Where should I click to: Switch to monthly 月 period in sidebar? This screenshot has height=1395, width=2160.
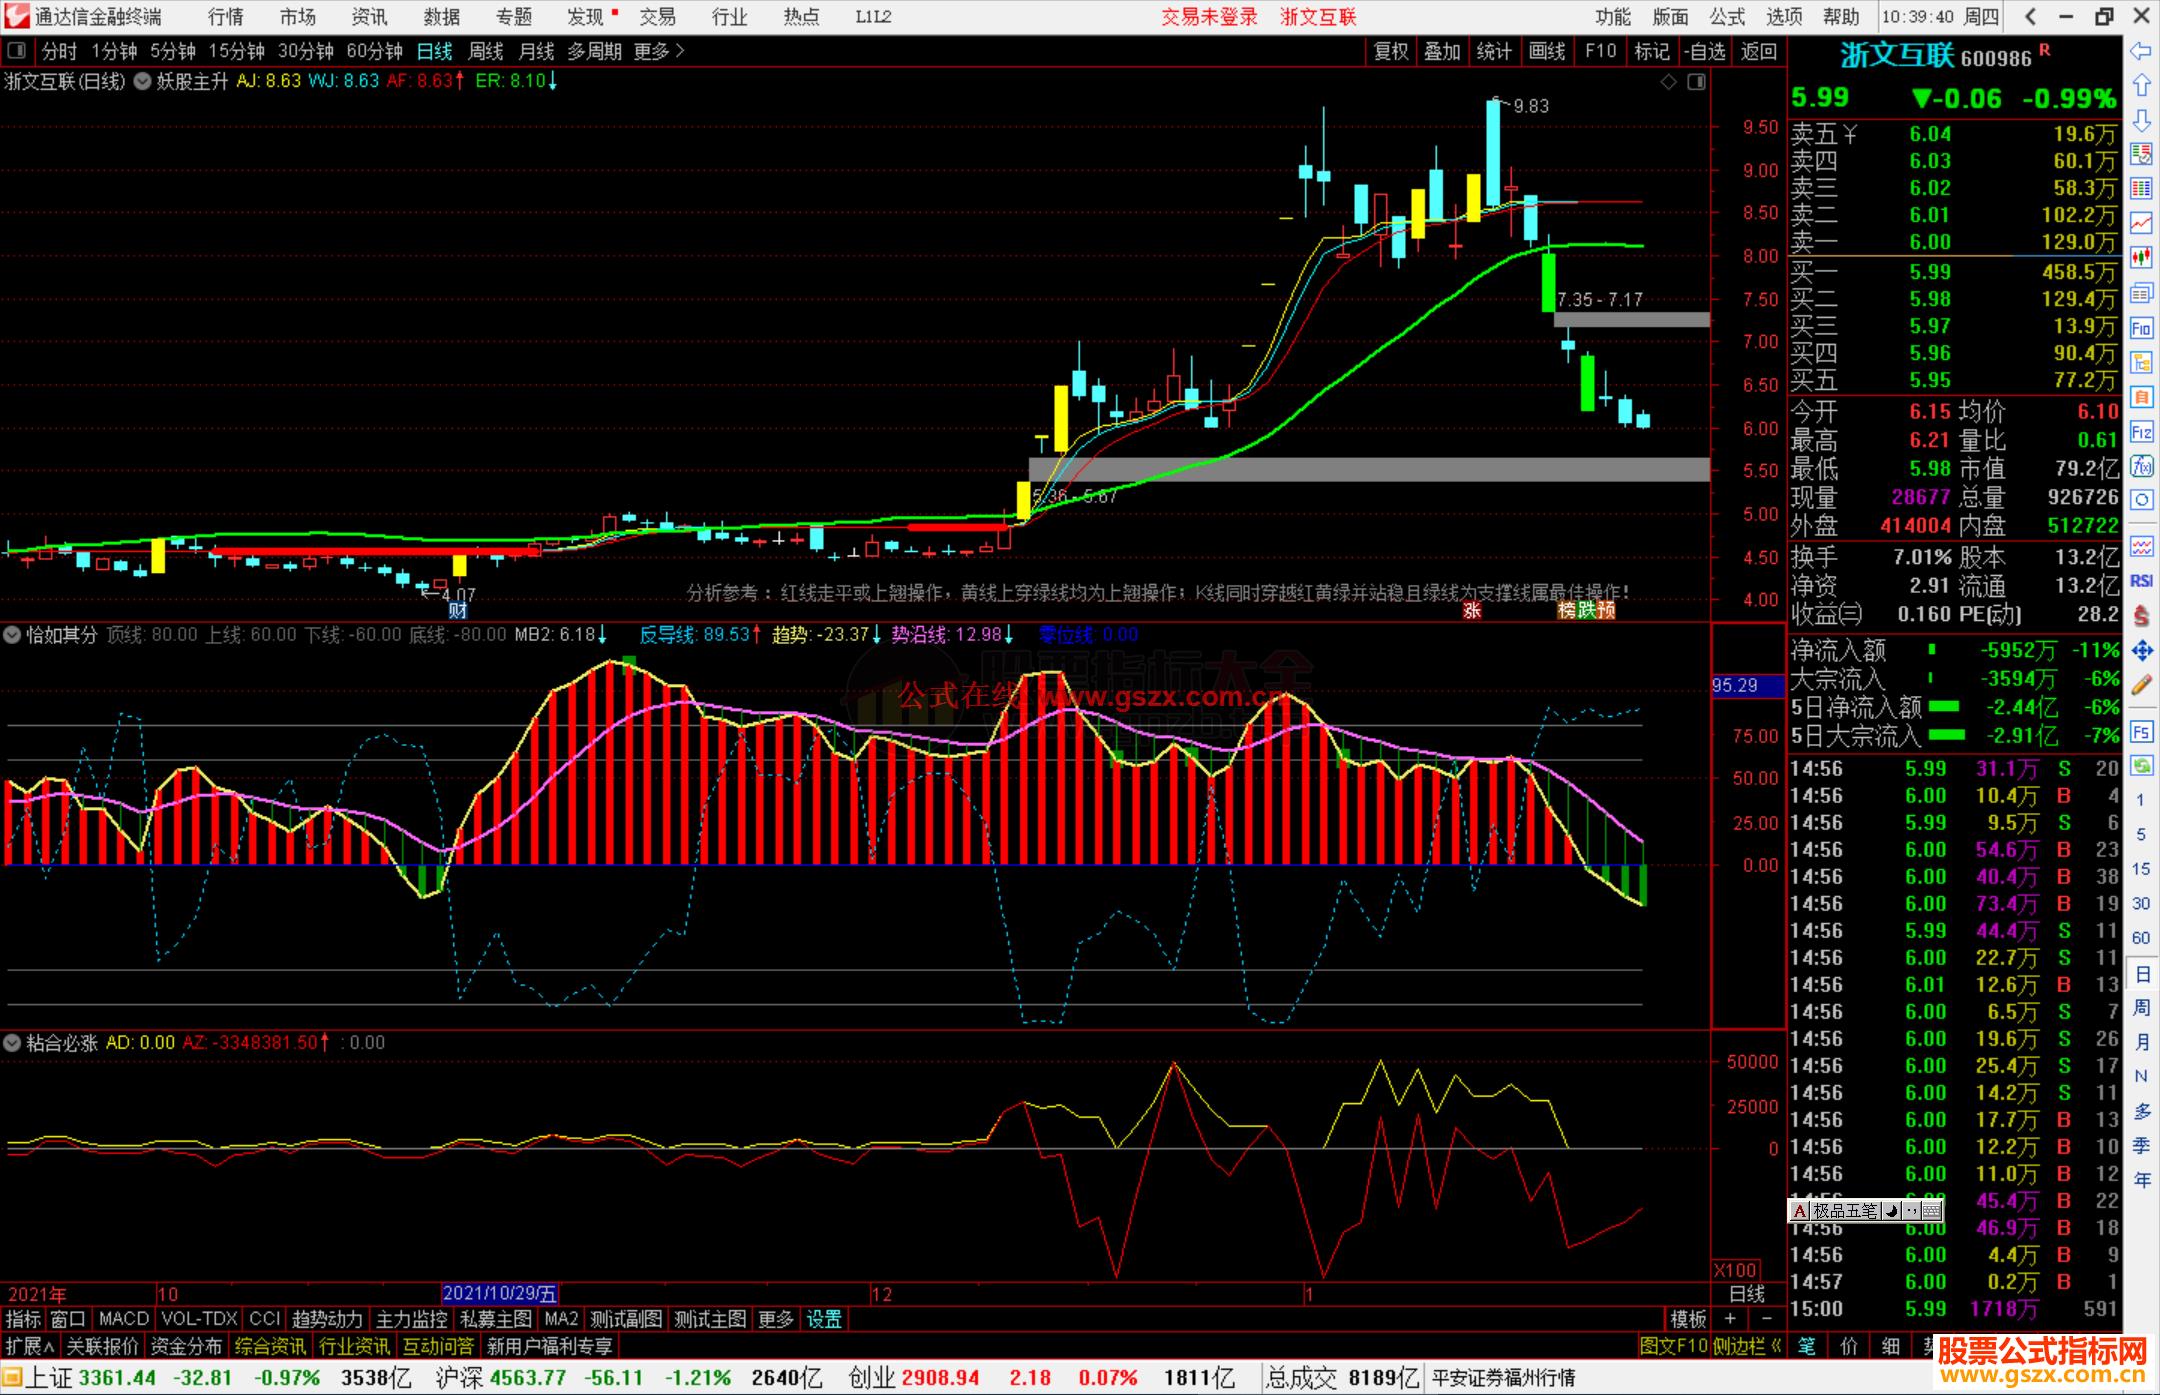coord(2141,1042)
